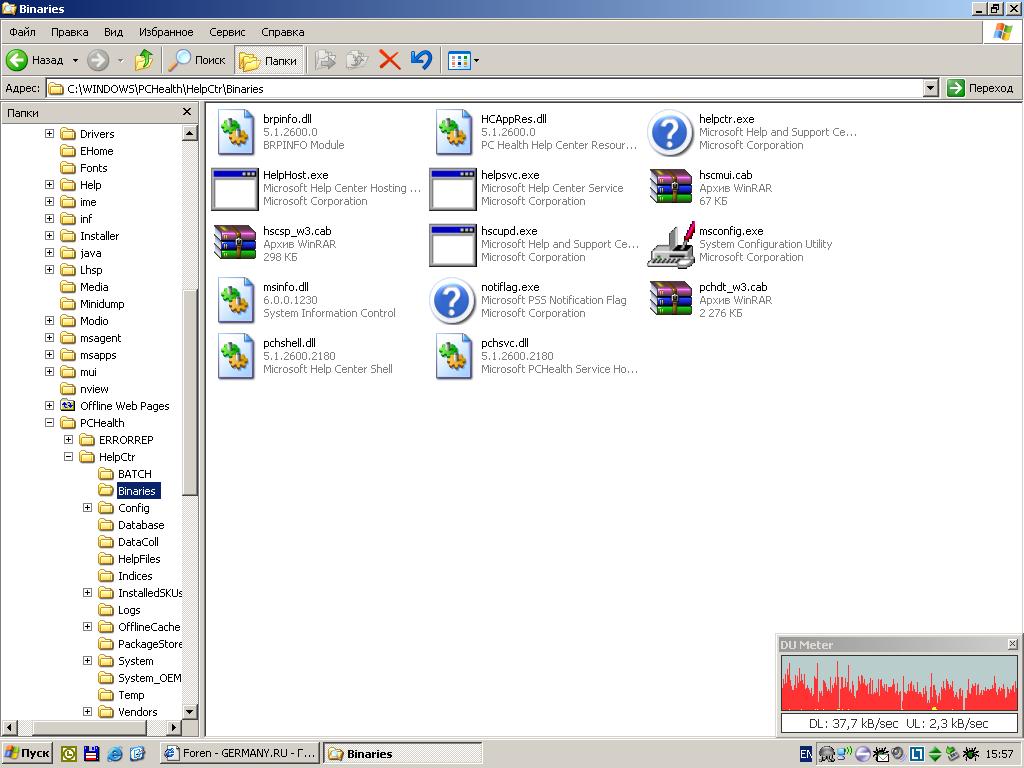Open the address bar dropdown list

coord(930,88)
